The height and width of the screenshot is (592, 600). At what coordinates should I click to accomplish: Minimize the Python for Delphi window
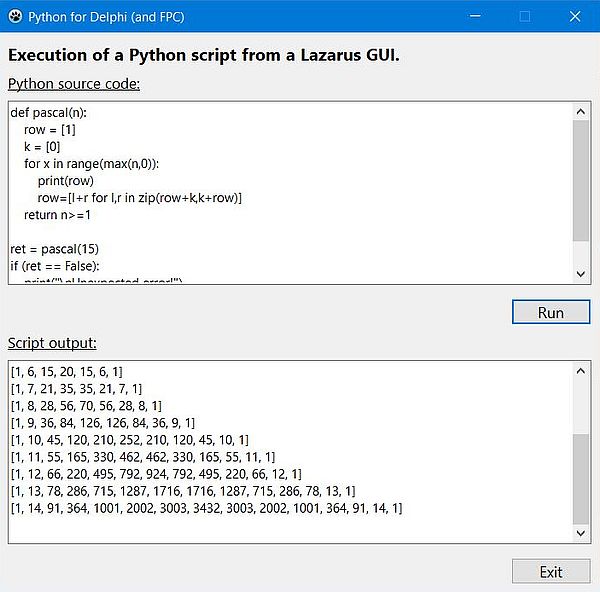[x=475, y=16]
